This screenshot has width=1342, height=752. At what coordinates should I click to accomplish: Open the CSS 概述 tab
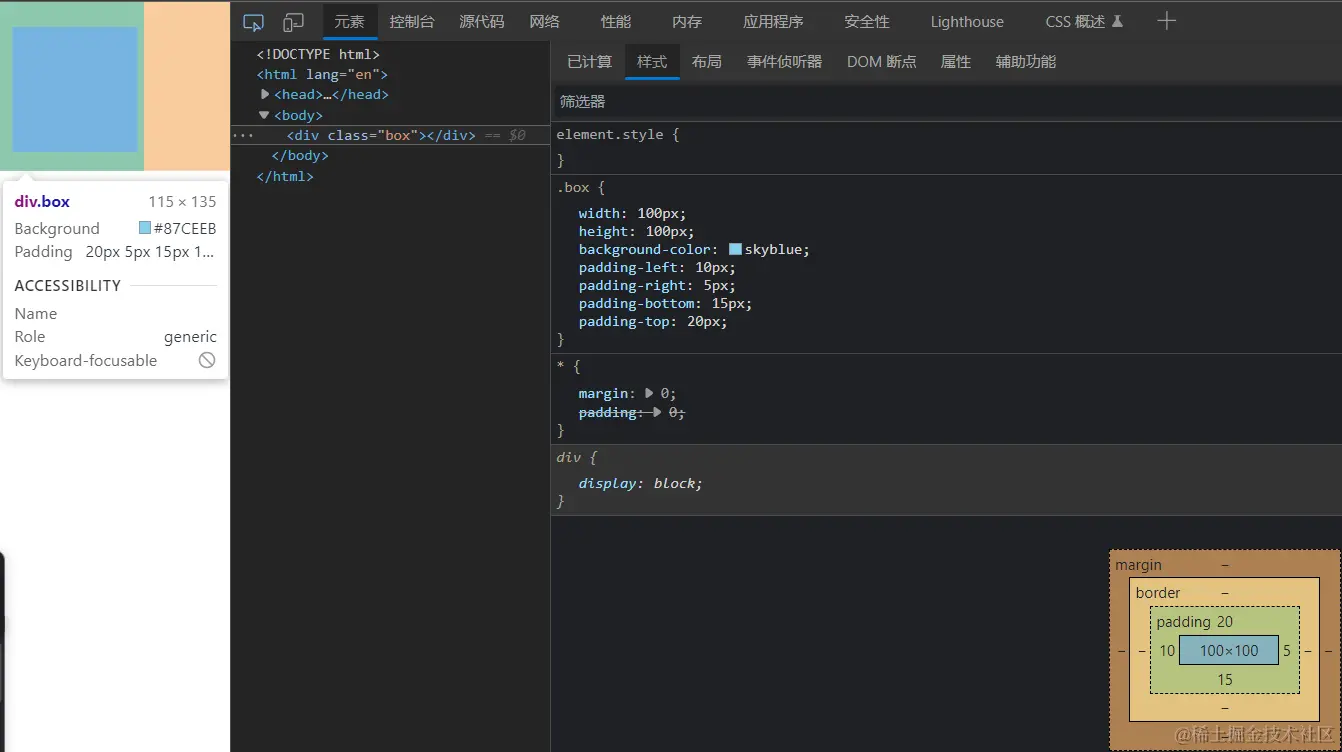point(1075,22)
